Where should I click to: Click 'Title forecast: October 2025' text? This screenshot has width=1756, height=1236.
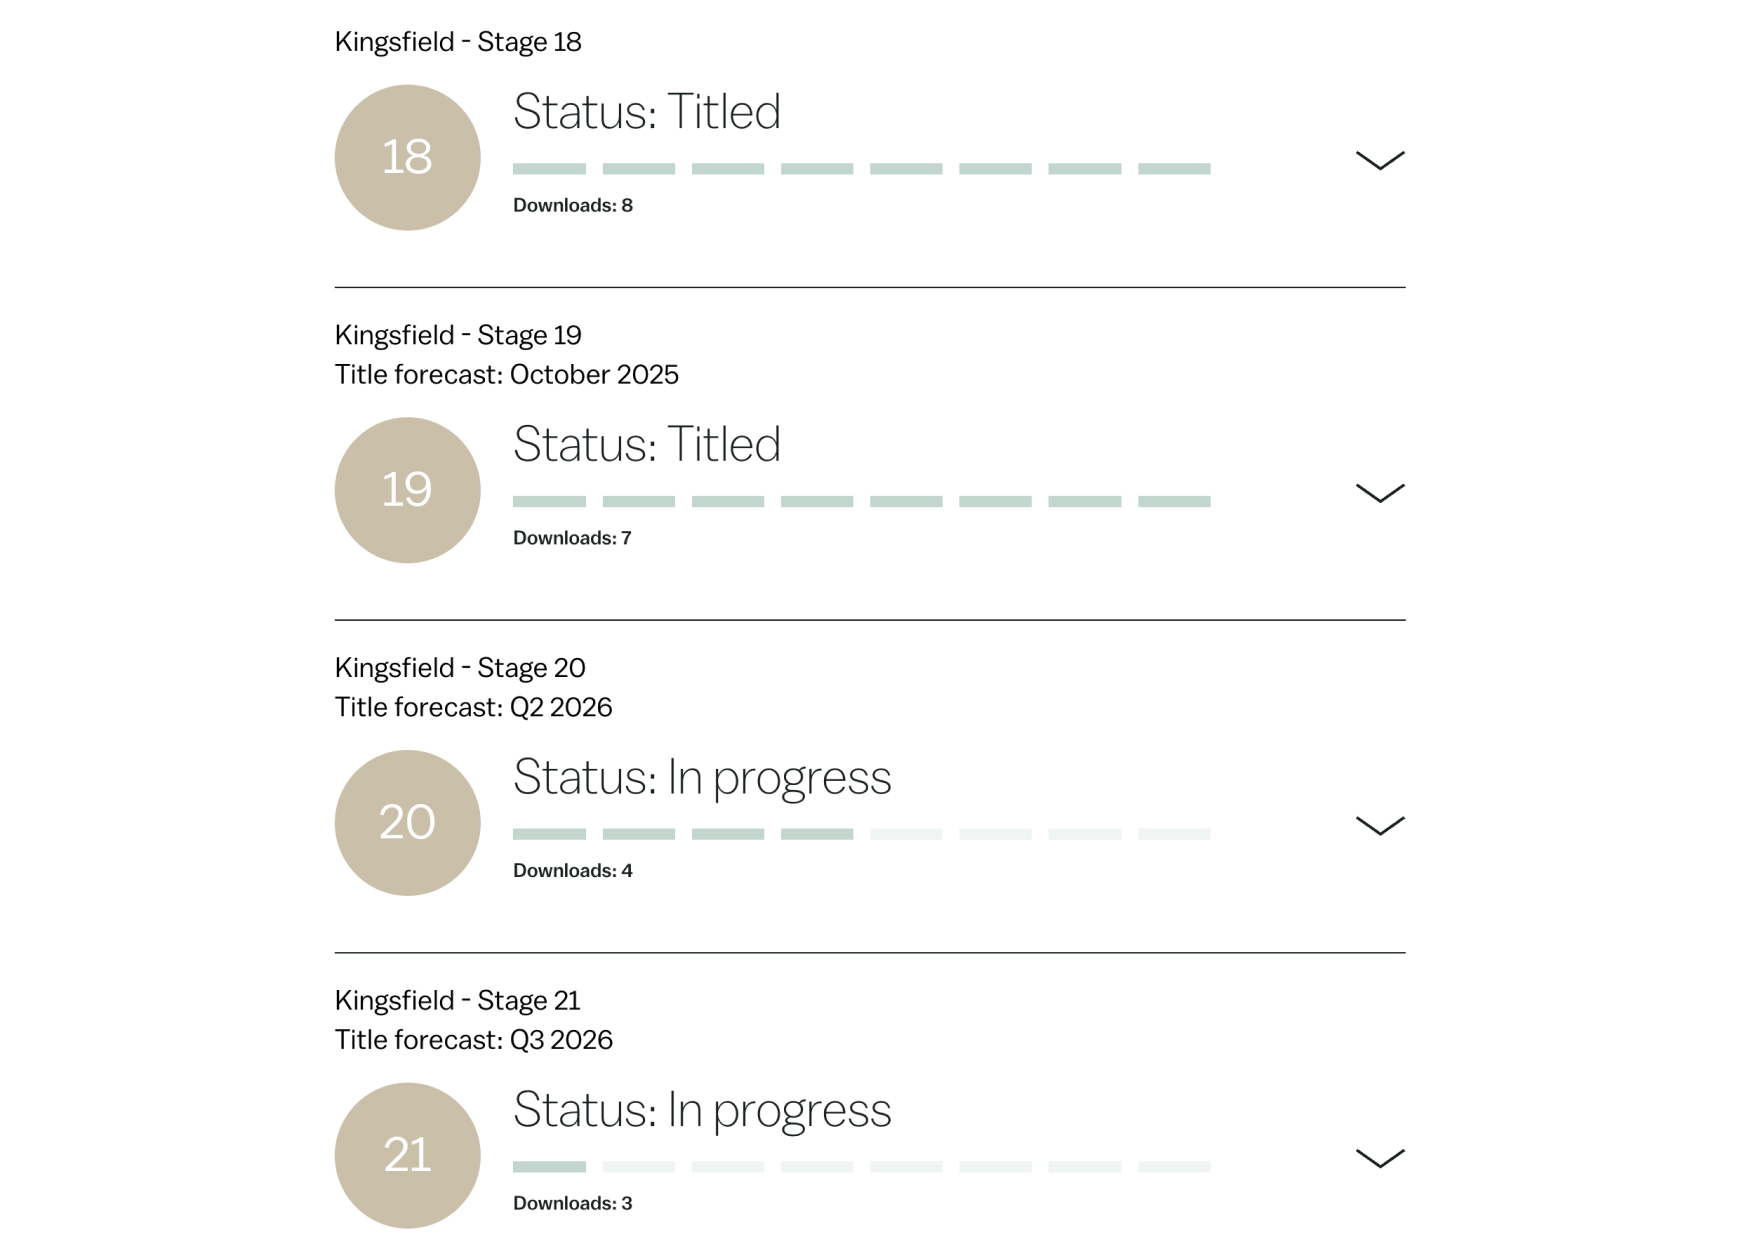point(506,375)
